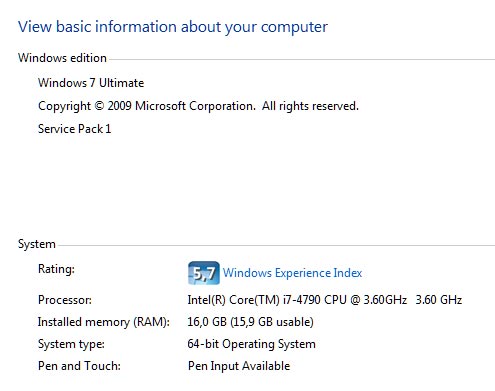Screen dimensions: 495x391
Task: Click the 3.60 GHz speed text
Action: click(x=439, y=300)
